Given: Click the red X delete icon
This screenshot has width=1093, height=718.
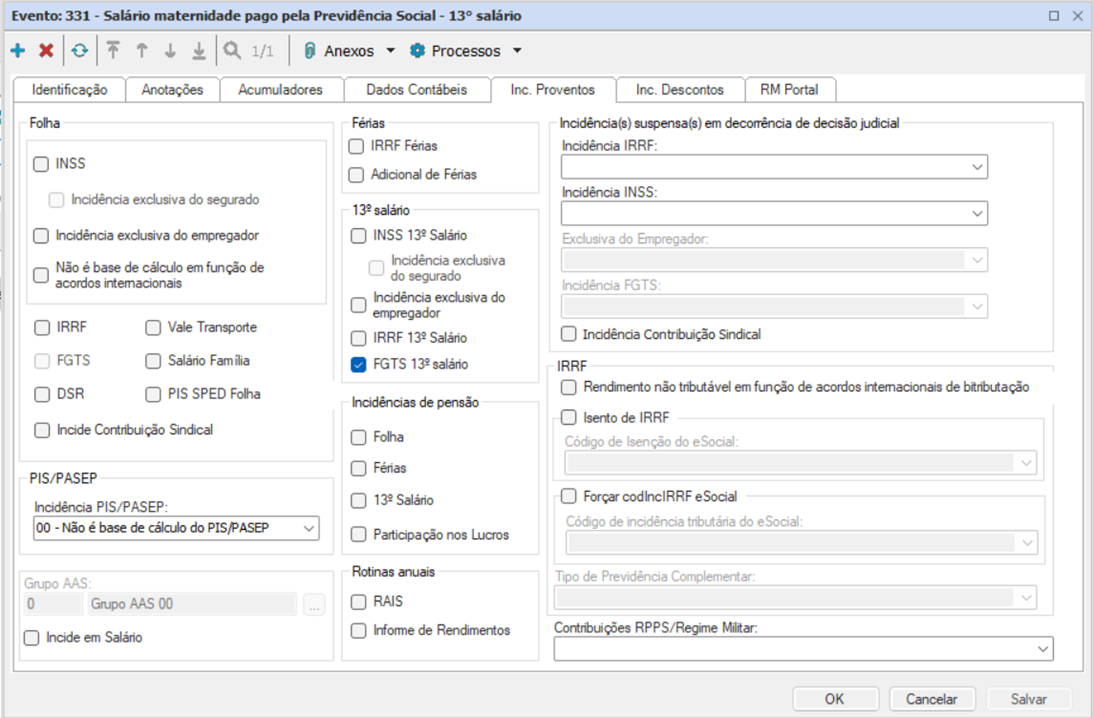Looking at the screenshot, I should pyautogui.click(x=46, y=51).
